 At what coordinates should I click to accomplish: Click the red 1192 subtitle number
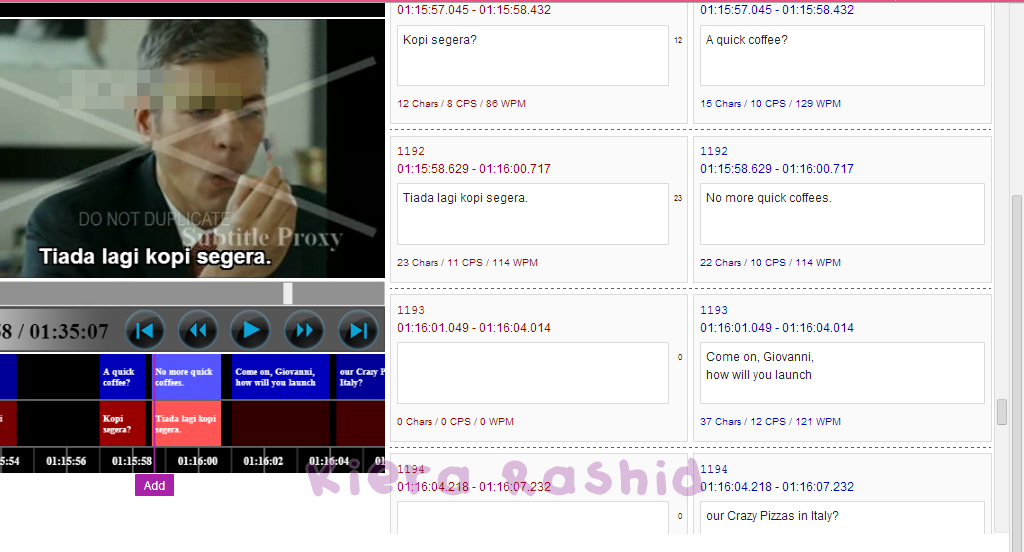[x=411, y=151]
